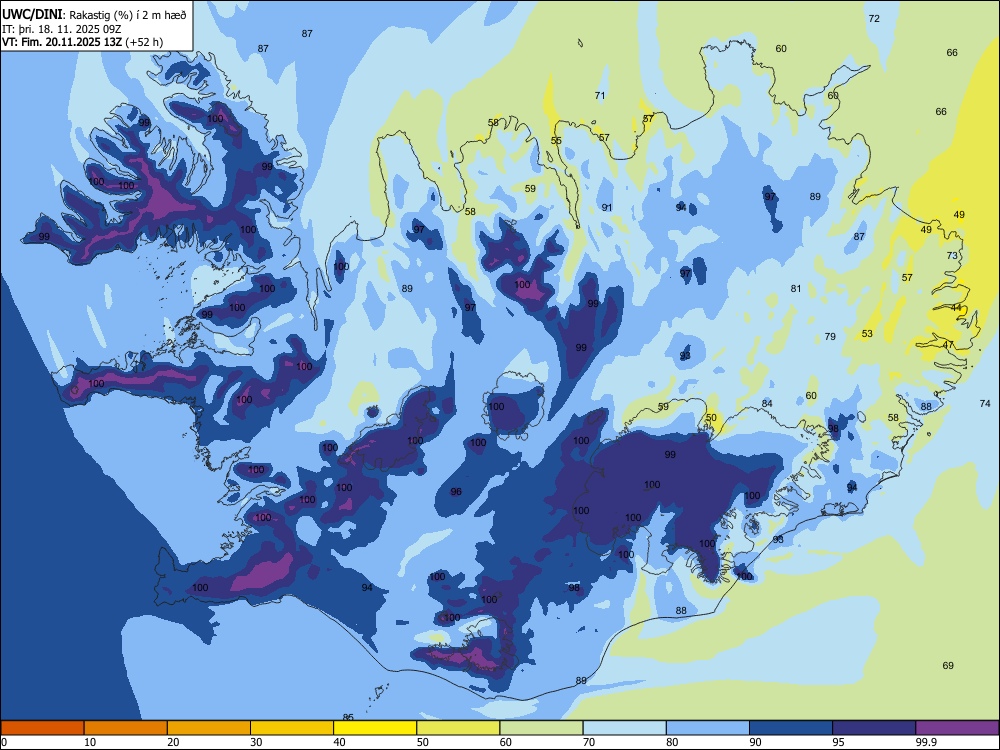Click the legend tick label '10'

90,742
